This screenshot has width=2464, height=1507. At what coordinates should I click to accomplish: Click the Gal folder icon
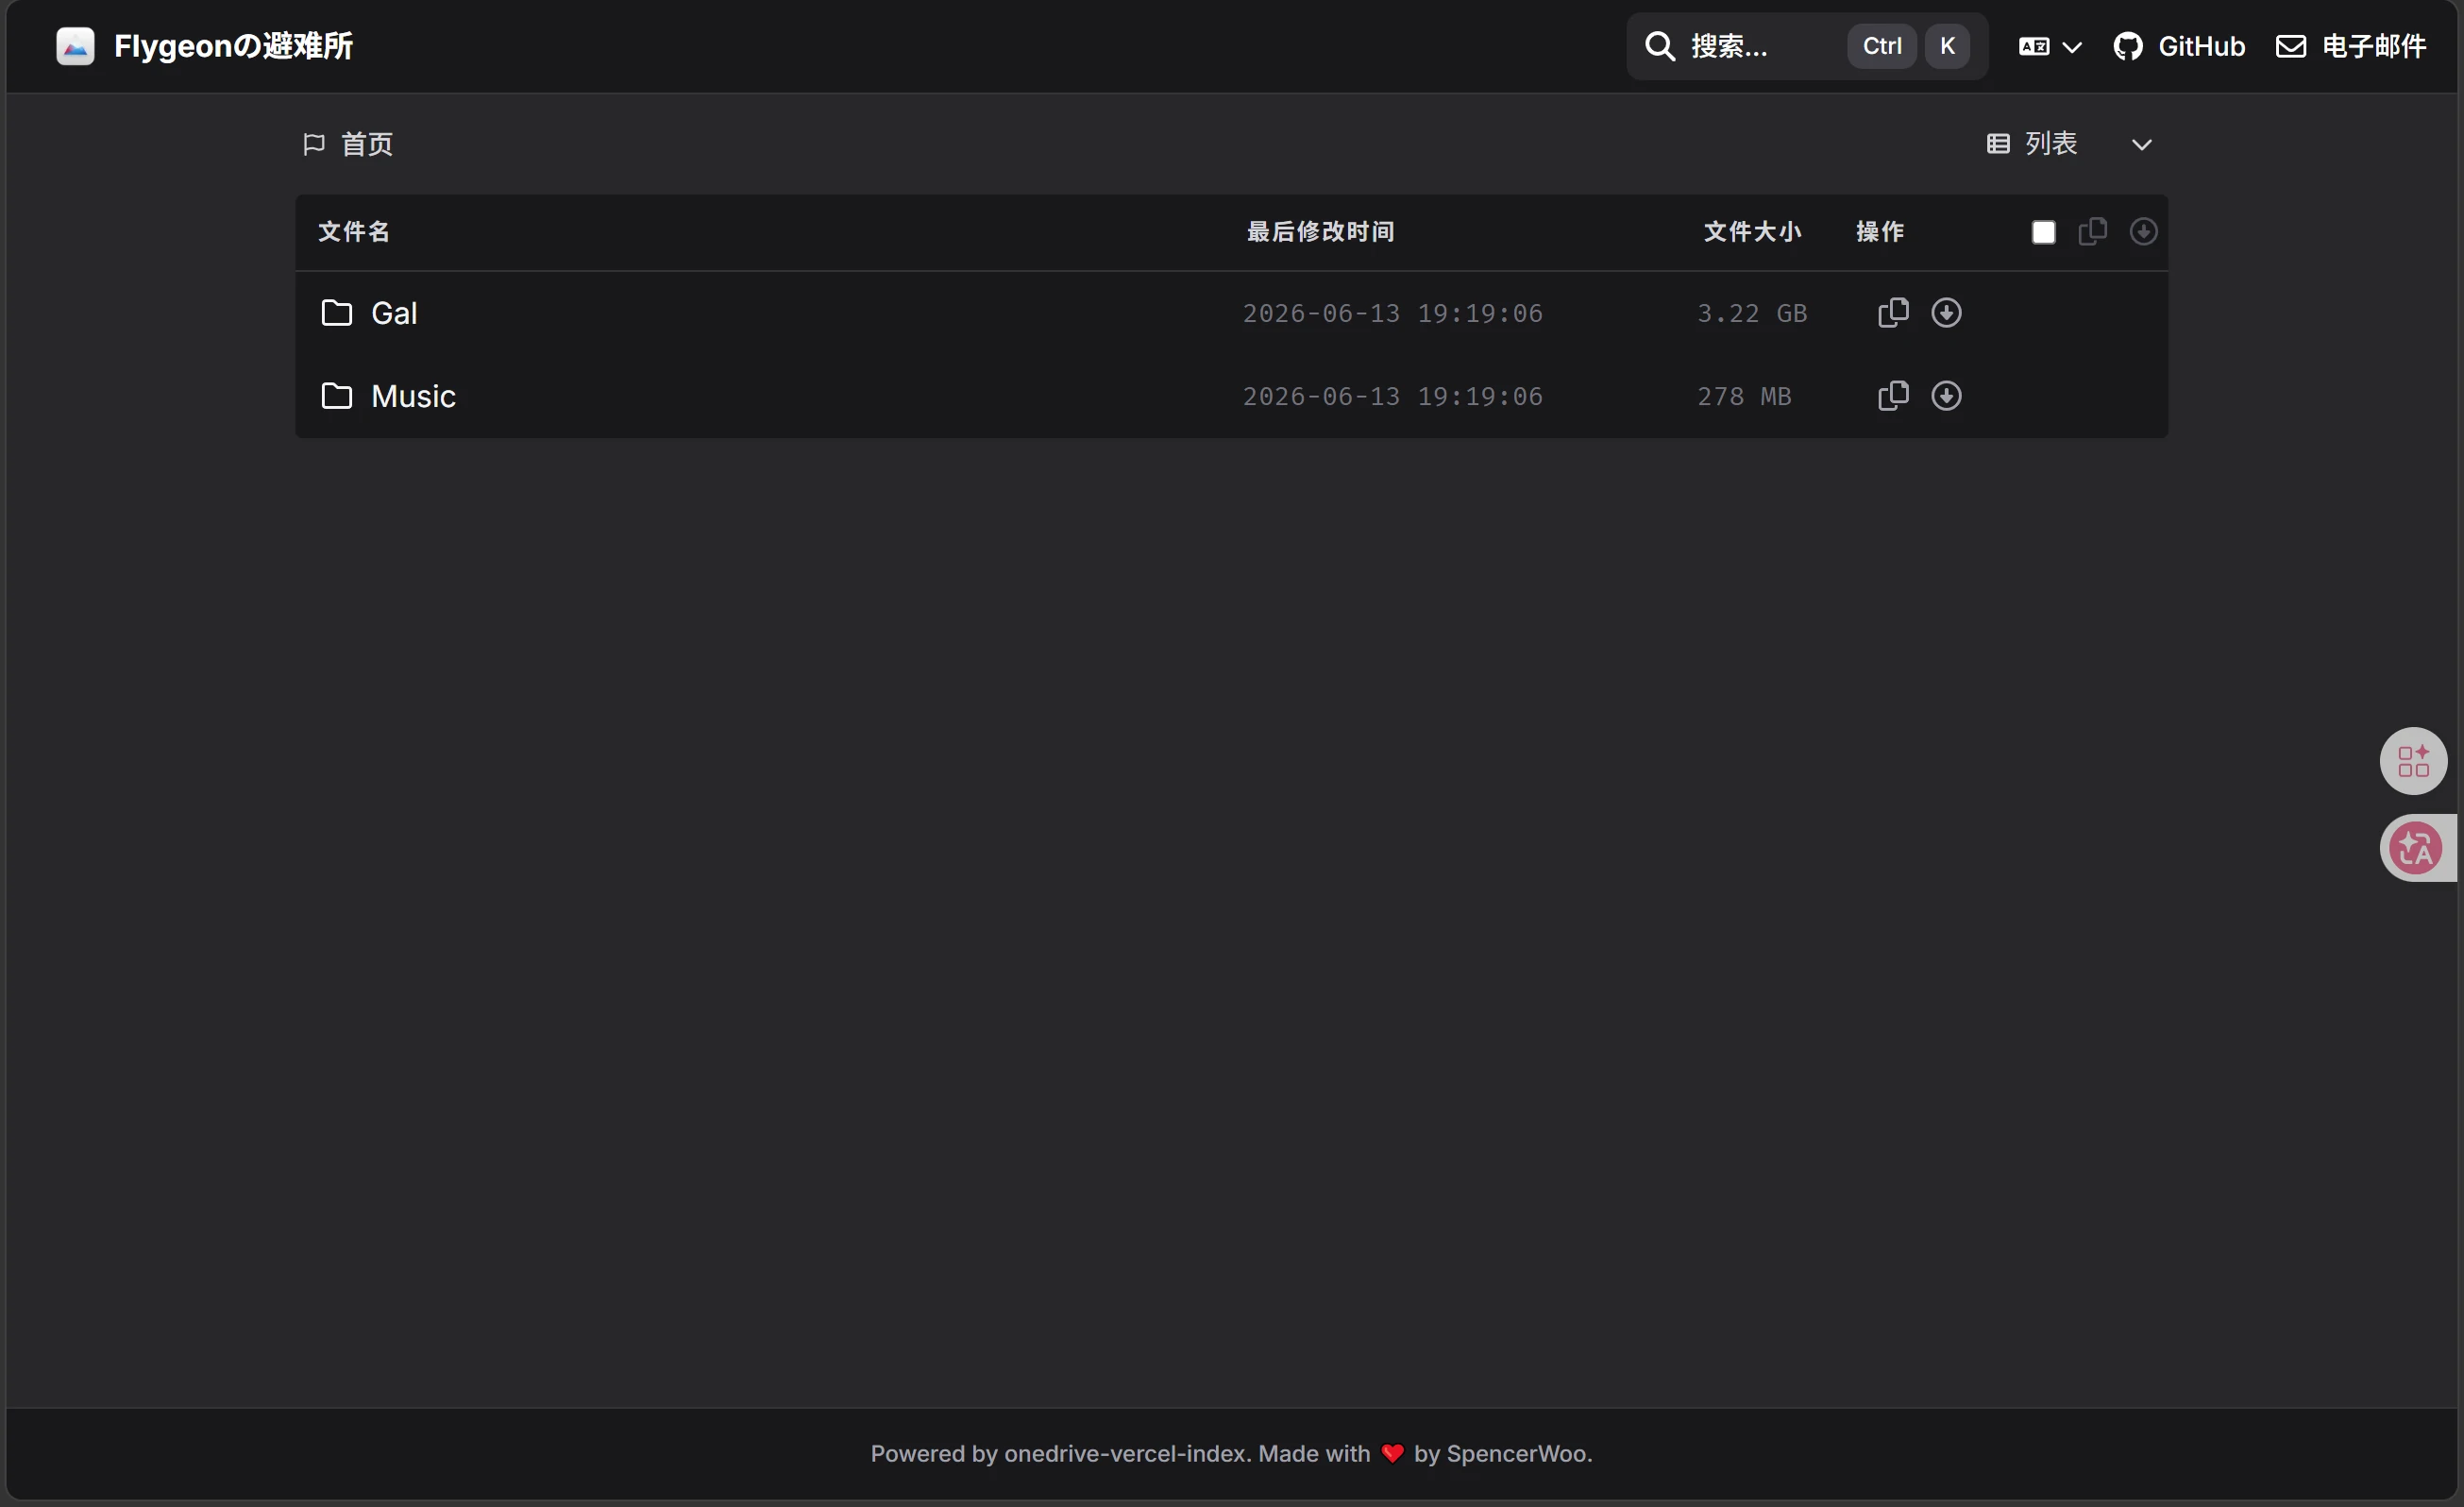point(336,313)
